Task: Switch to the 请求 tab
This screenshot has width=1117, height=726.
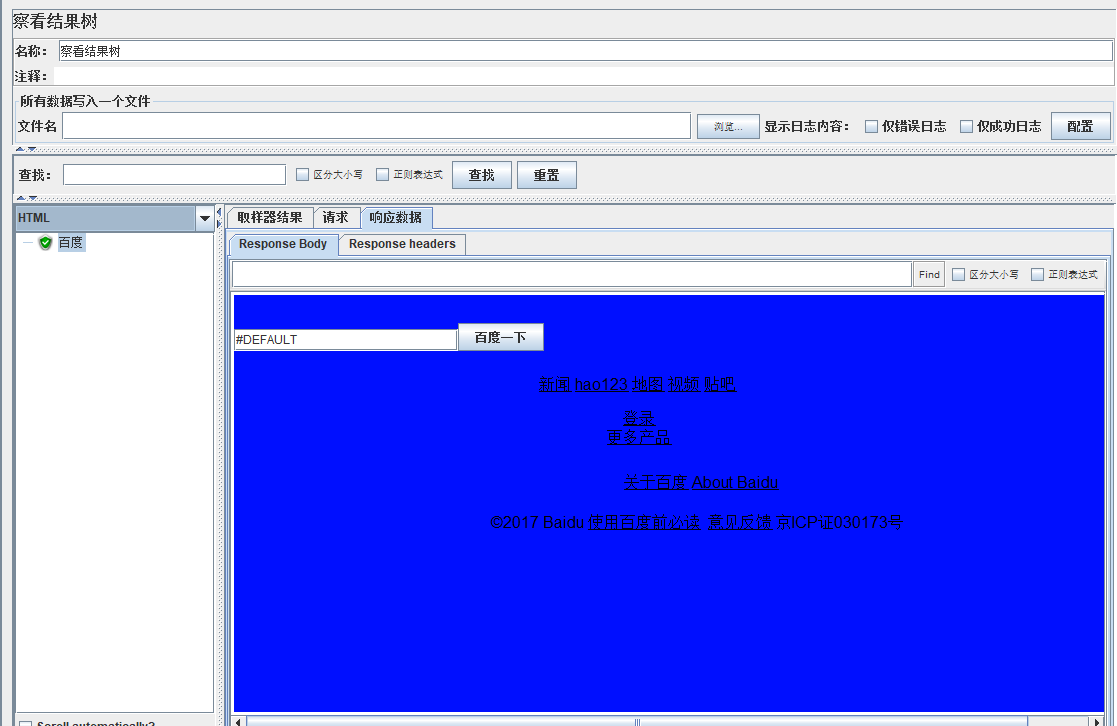Action: click(x=336, y=217)
